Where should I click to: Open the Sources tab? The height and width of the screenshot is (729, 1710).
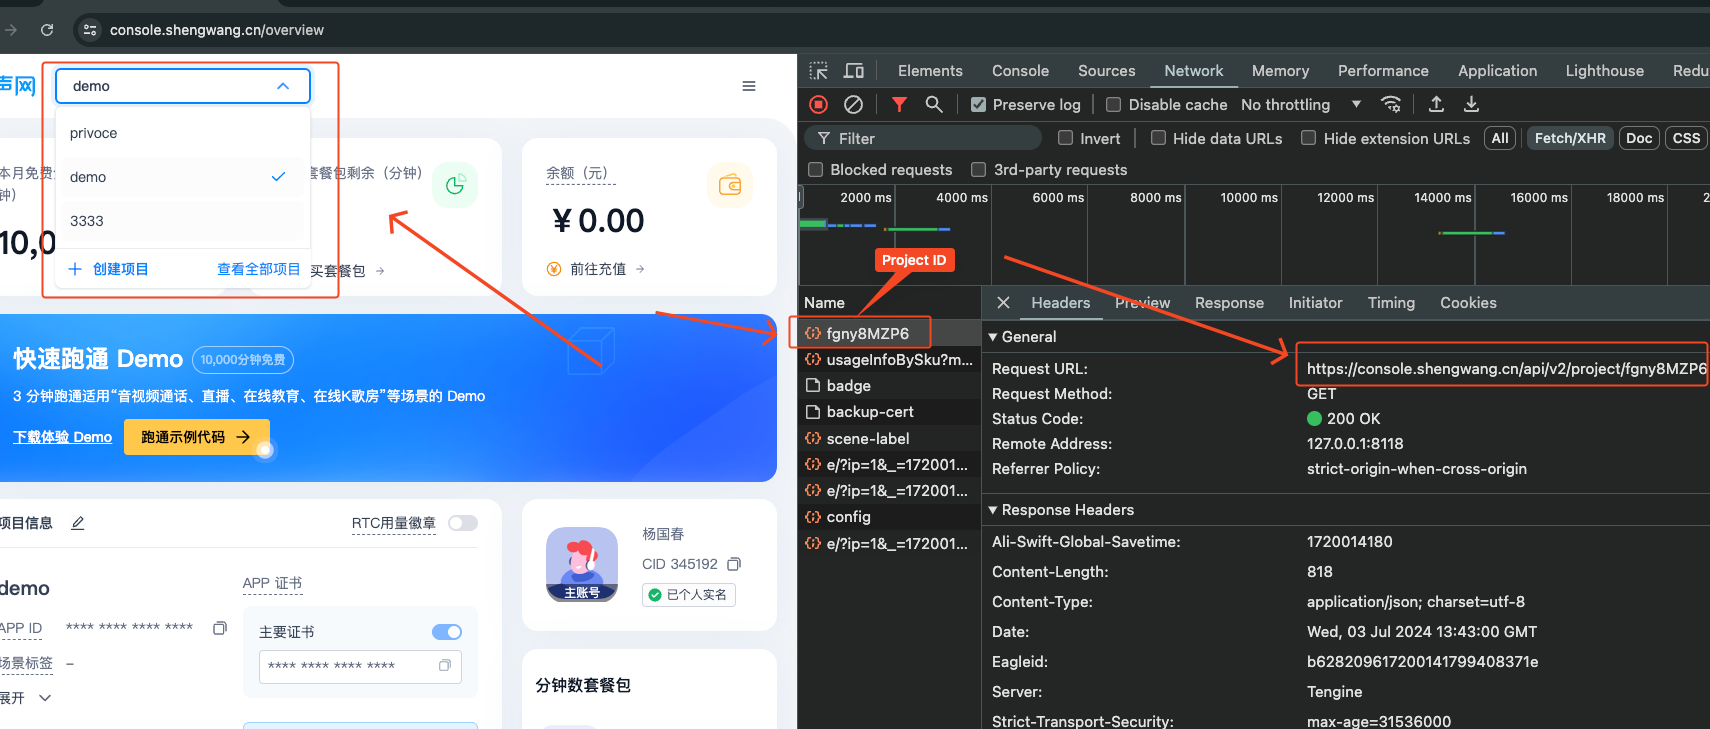coord(1106,71)
